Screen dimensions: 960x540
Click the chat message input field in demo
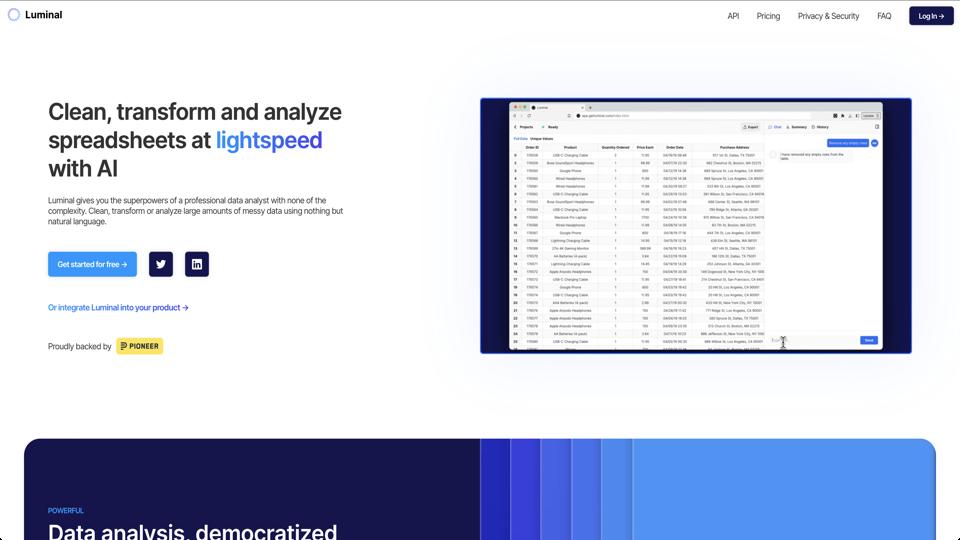pyautogui.click(x=812, y=340)
